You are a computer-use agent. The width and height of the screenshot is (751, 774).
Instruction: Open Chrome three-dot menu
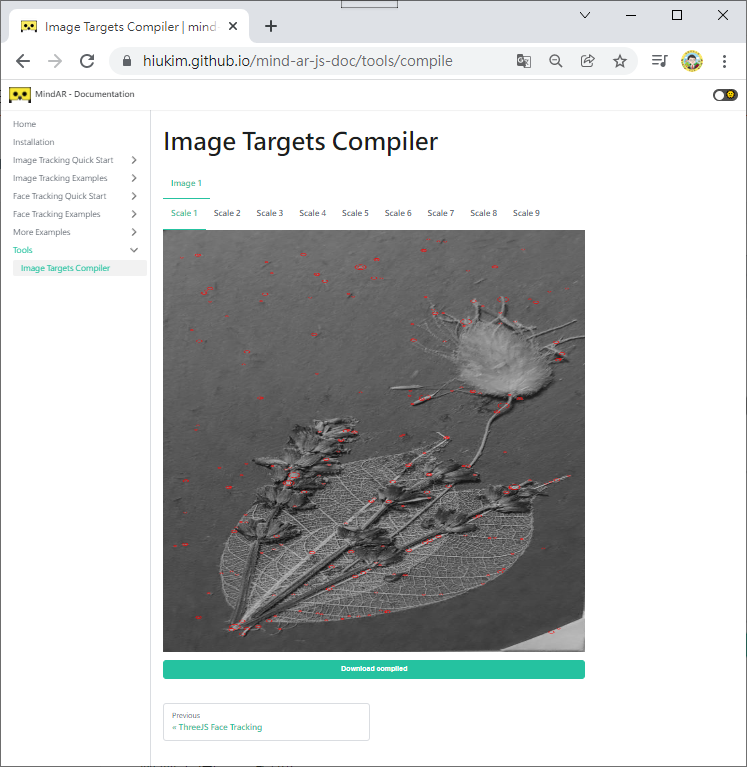pos(724,61)
